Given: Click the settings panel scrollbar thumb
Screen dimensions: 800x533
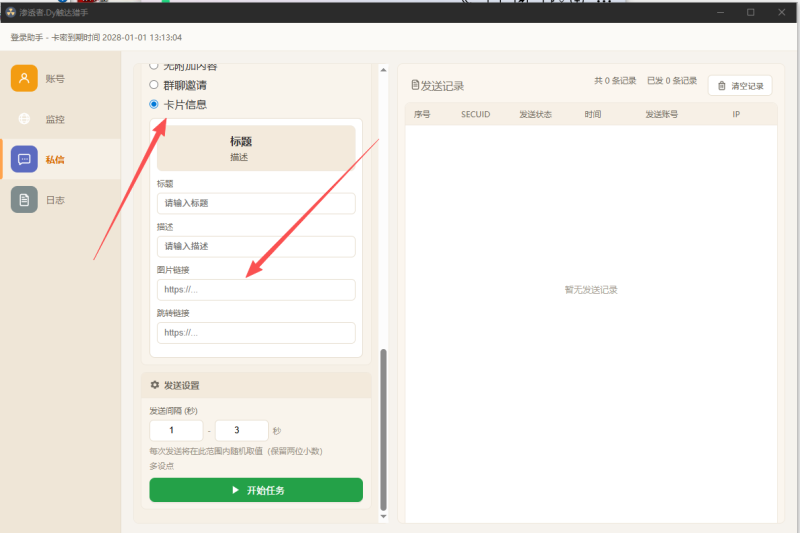Looking at the screenshot, I should [383, 429].
